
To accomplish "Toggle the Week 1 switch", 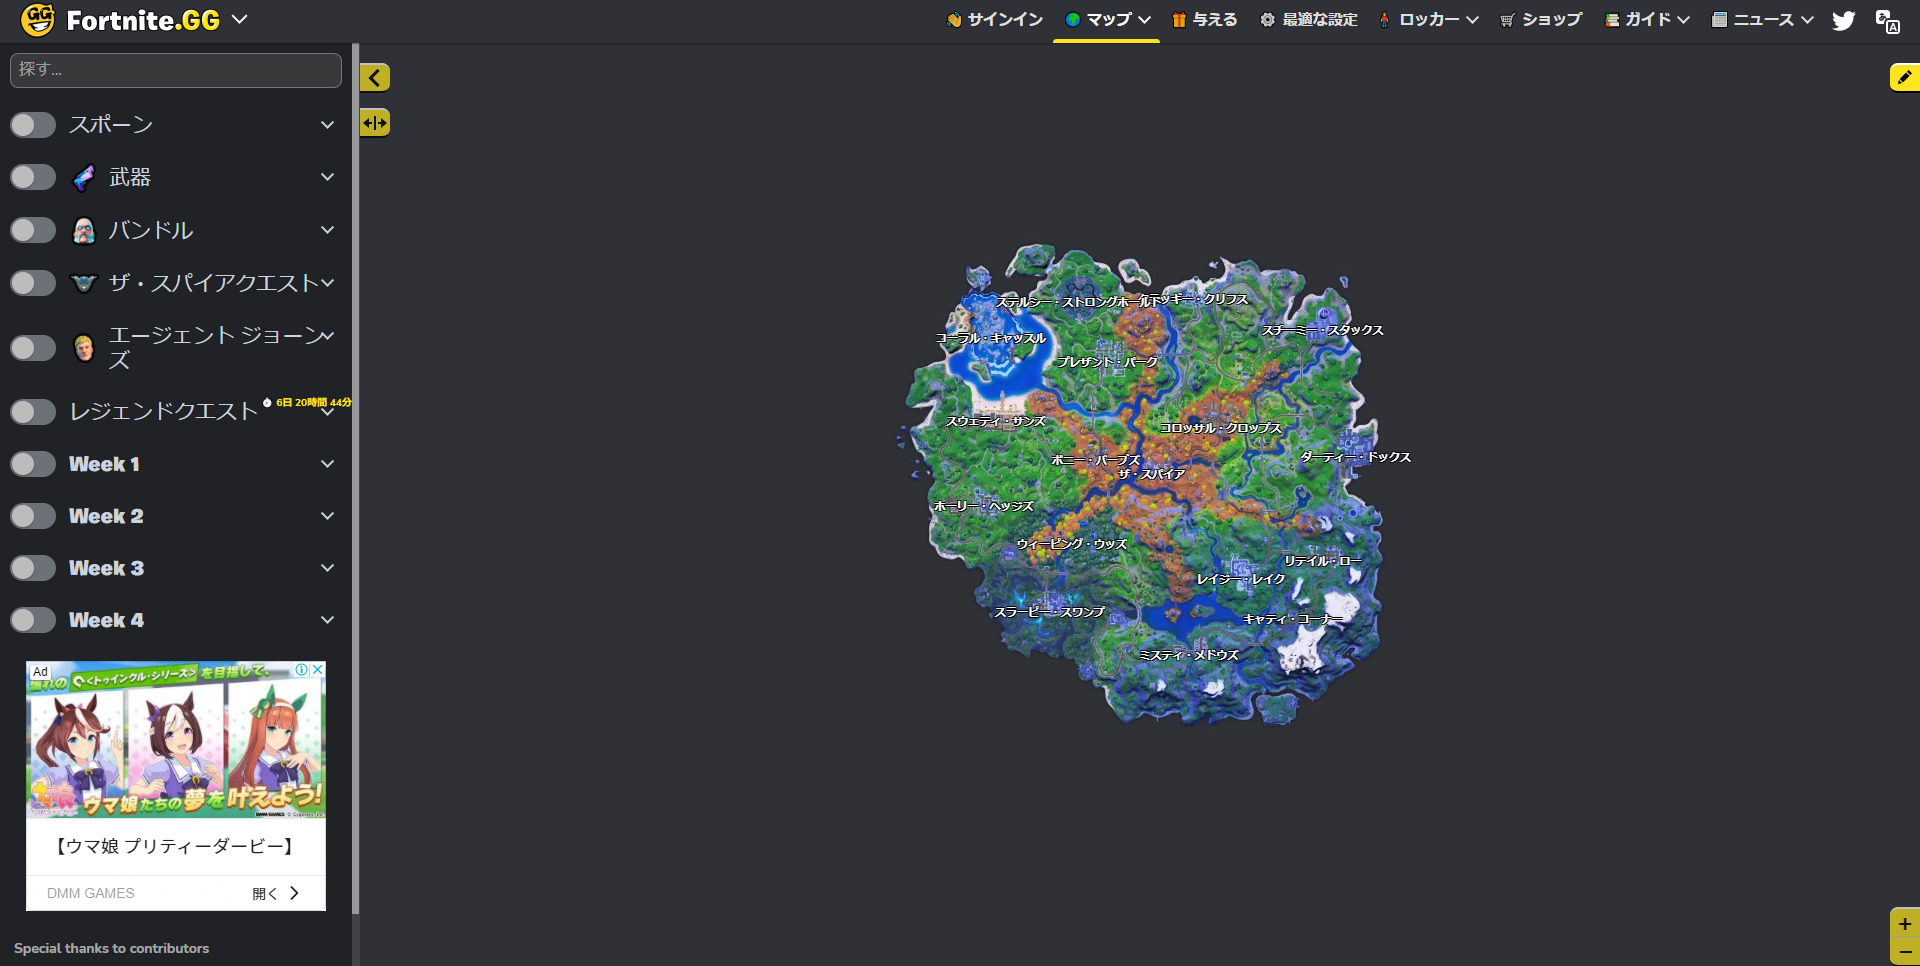I will pos(33,464).
